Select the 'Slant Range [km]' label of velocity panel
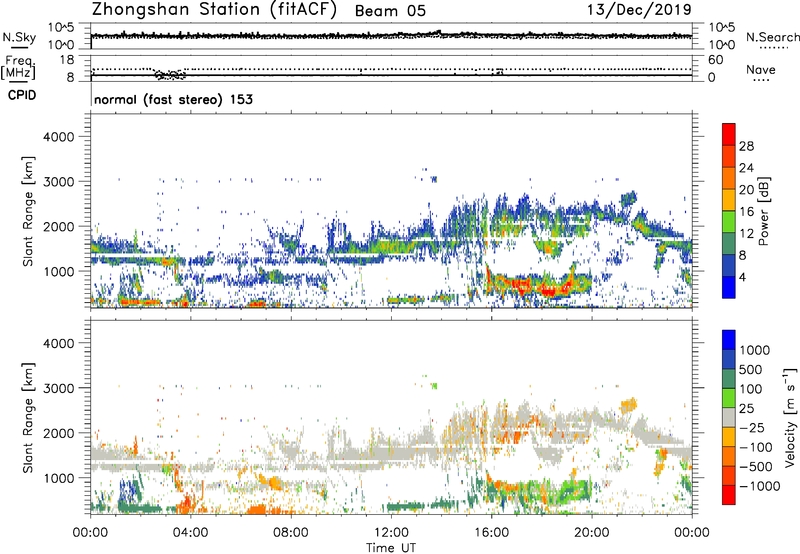This screenshot has width=800, height=554. pos(28,418)
